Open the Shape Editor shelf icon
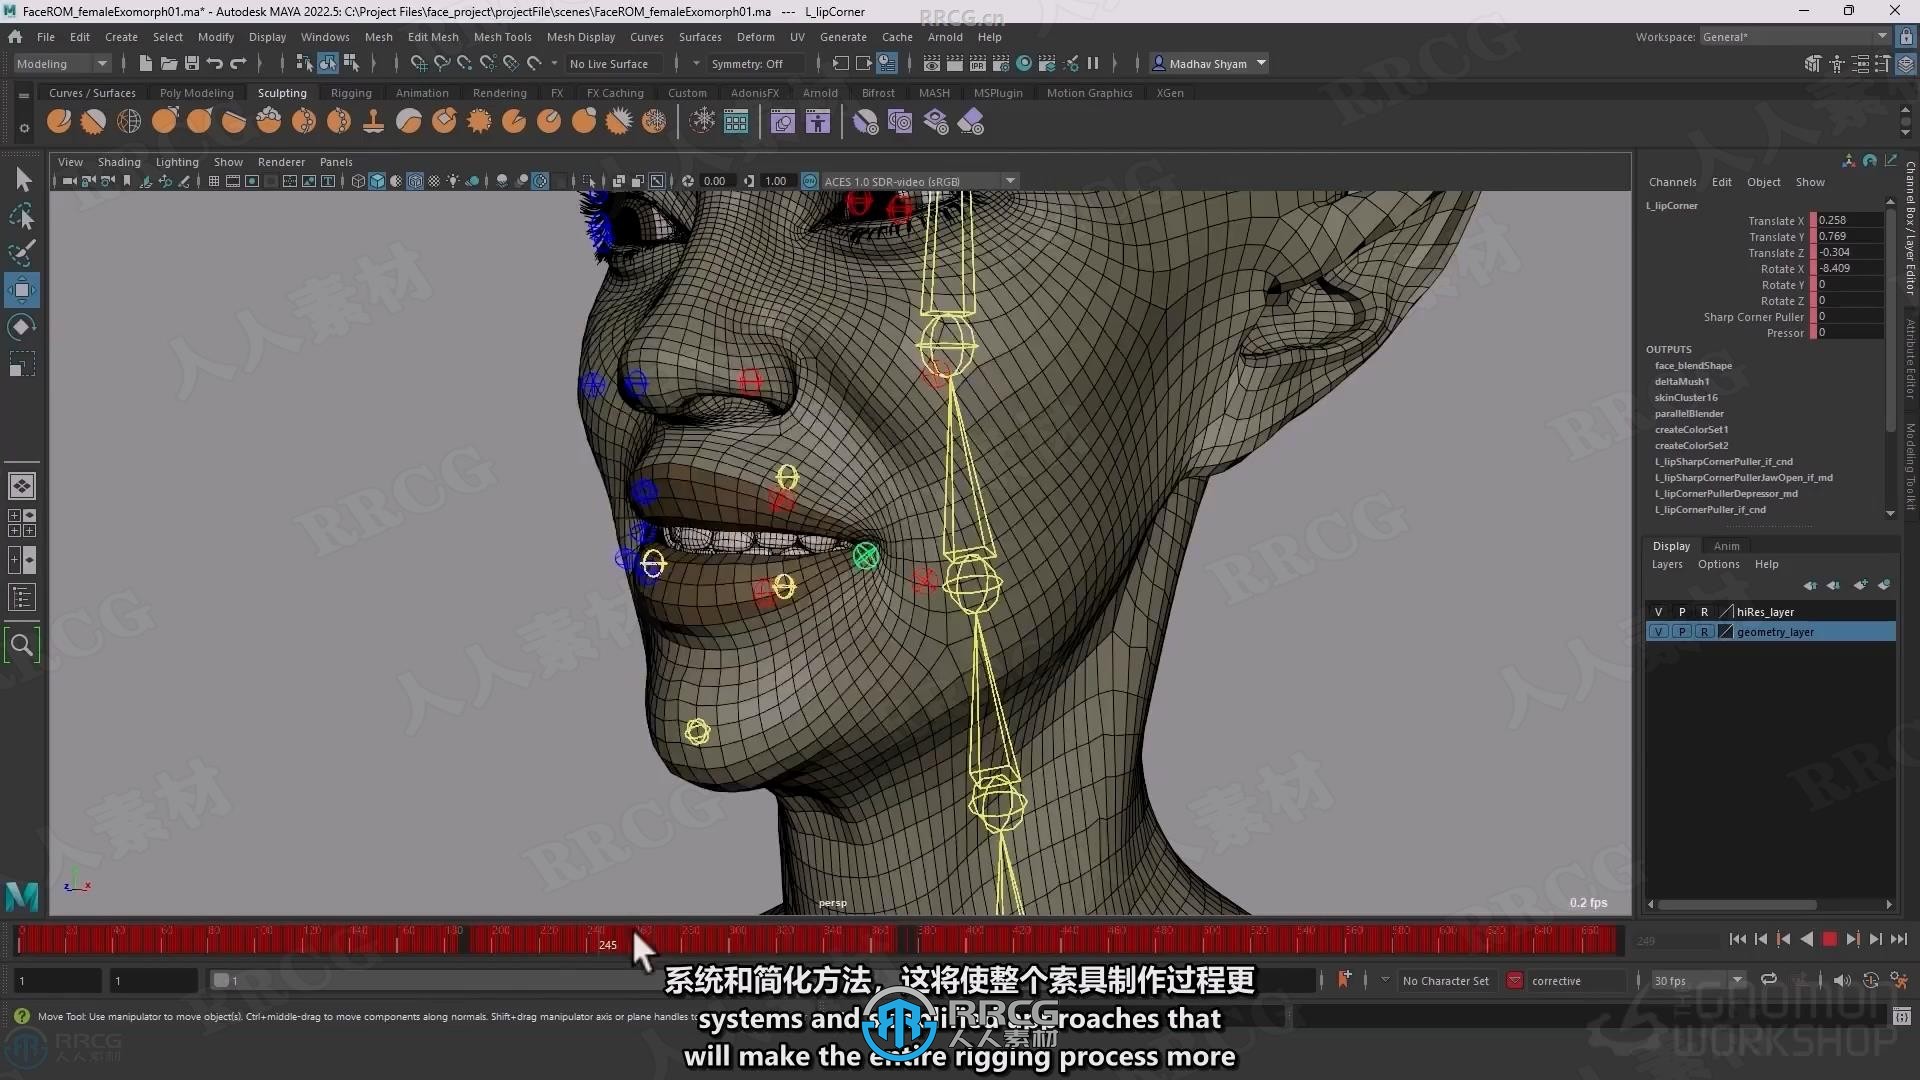 (783, 122)
